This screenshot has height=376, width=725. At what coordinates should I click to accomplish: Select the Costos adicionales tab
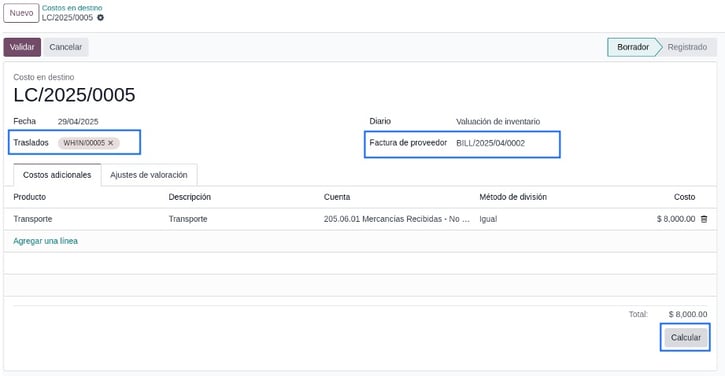pos(57,175)
